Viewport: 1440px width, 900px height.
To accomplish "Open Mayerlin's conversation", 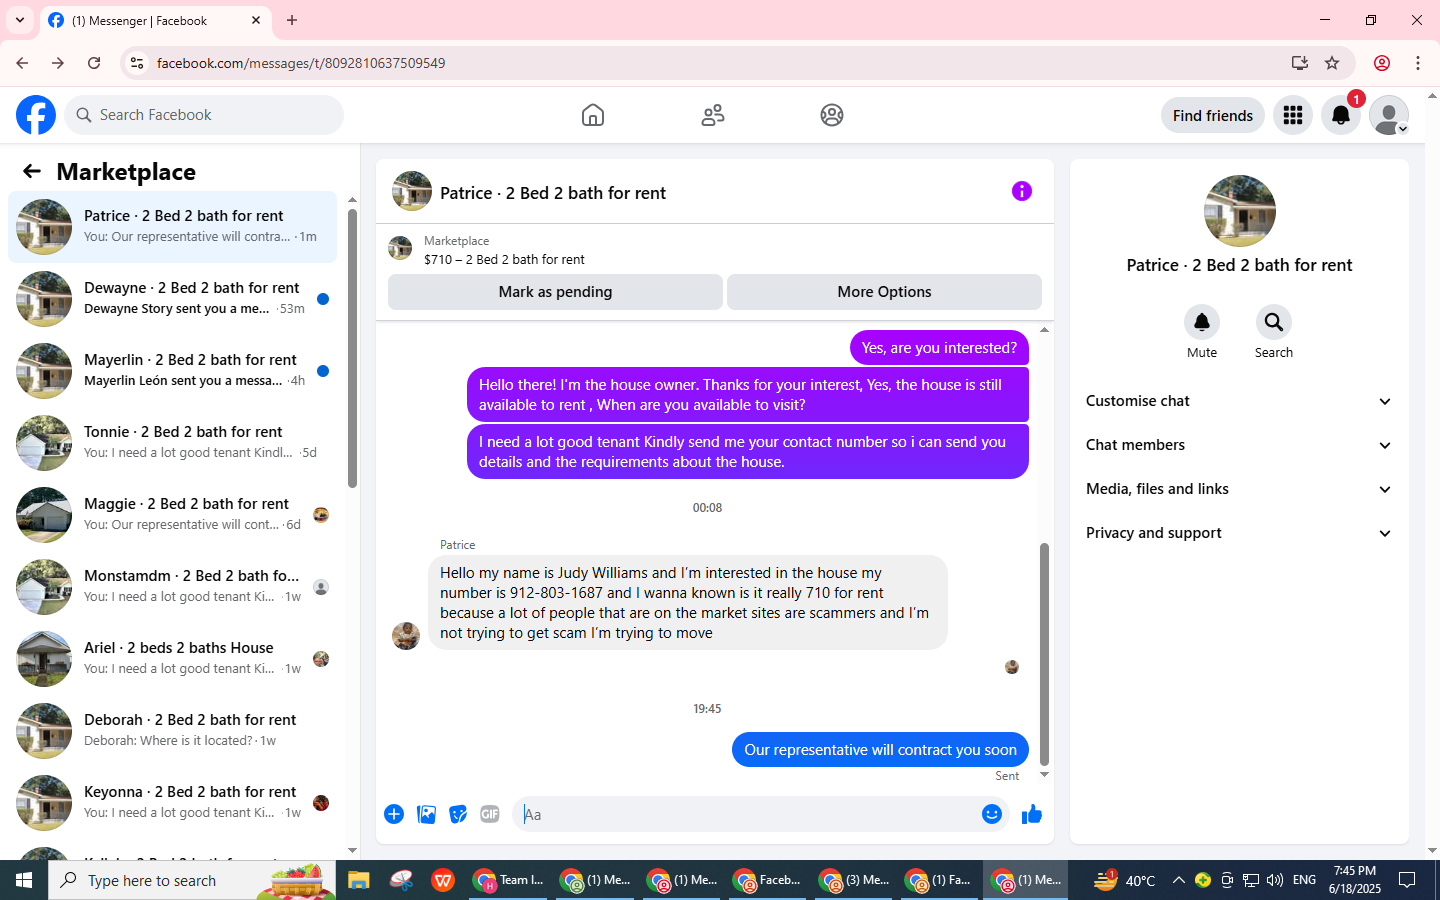I will pyautogui.click(x=172, y=370).
